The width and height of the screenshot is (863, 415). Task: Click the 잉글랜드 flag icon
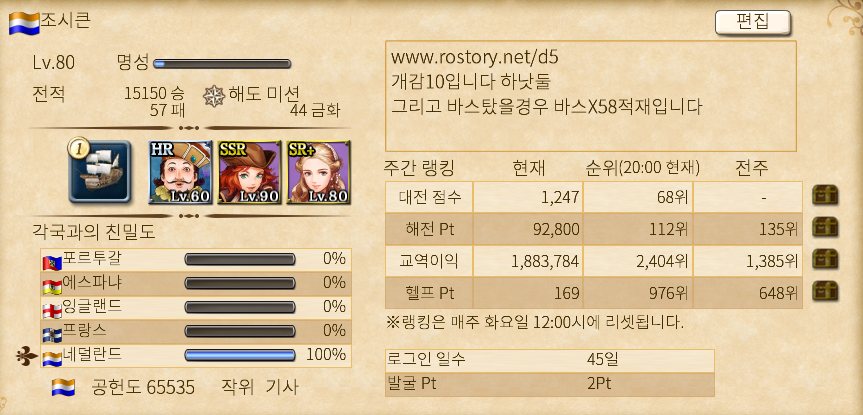(52, 310)
